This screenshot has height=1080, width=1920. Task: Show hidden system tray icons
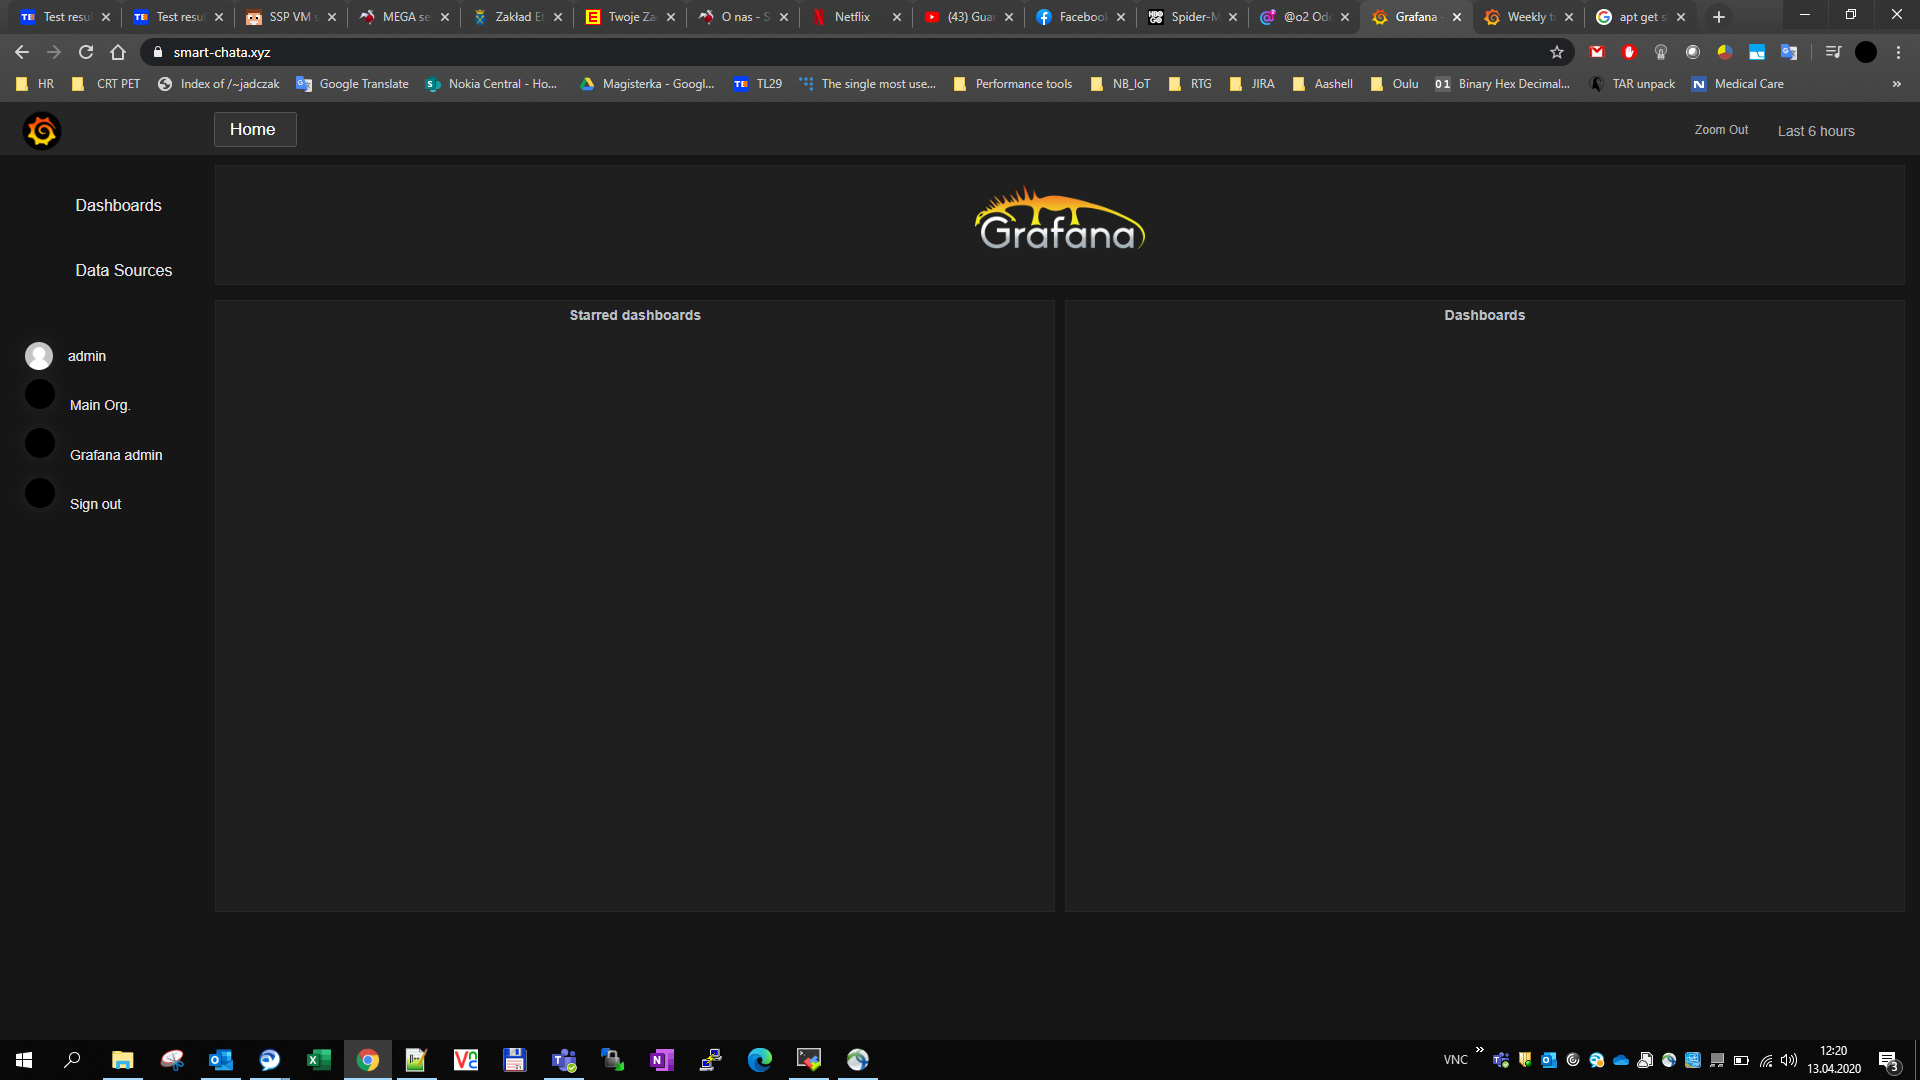pyautogui.click(x=1479, y=1050)
